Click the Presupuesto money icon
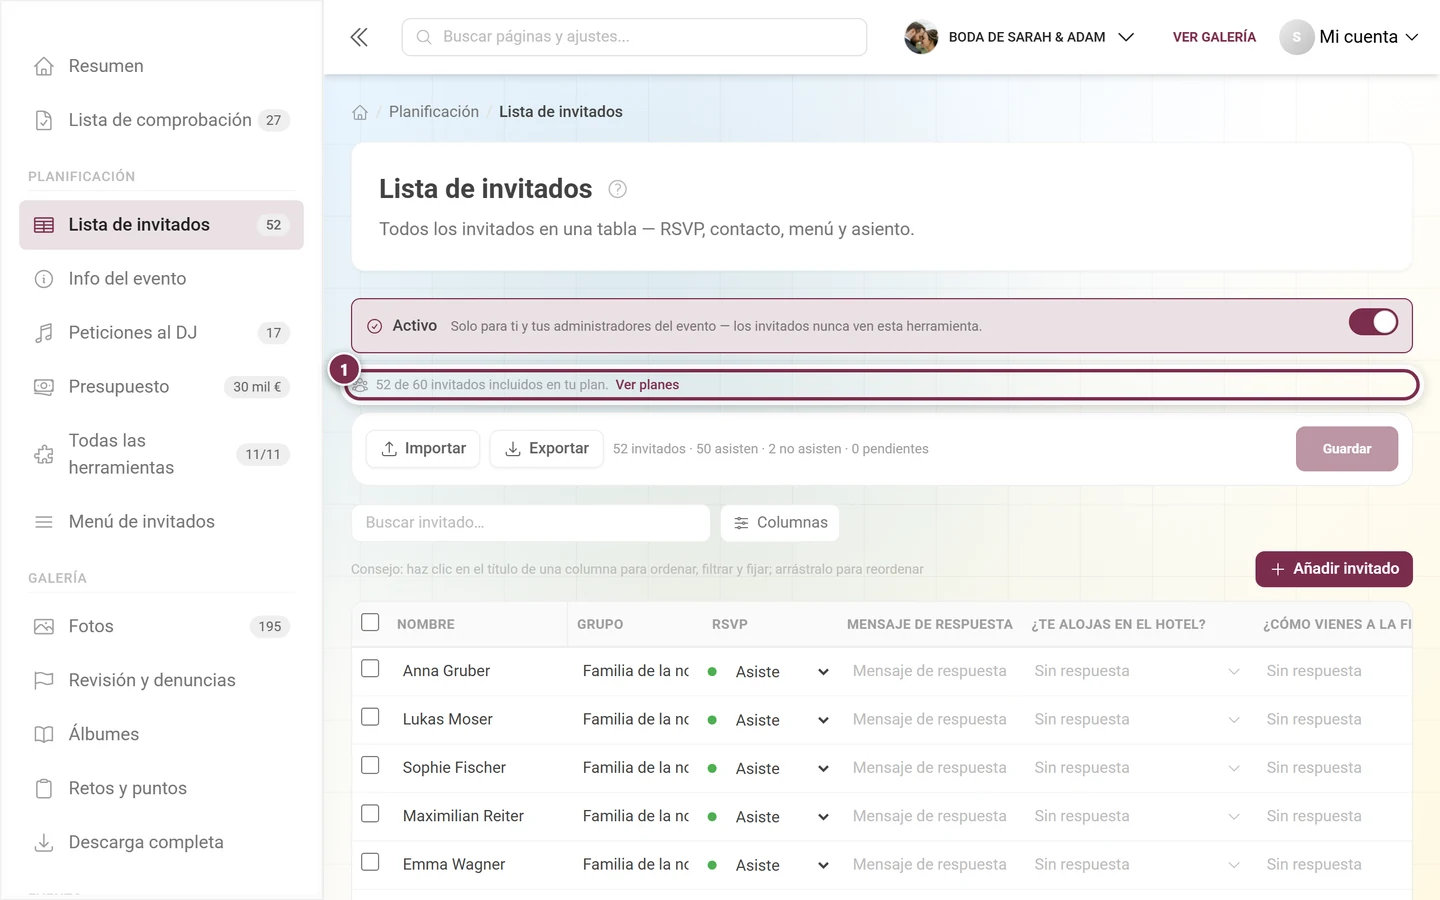Viewport: 1440px width, 900px height. pyautogui.click(x=44, y=387)
